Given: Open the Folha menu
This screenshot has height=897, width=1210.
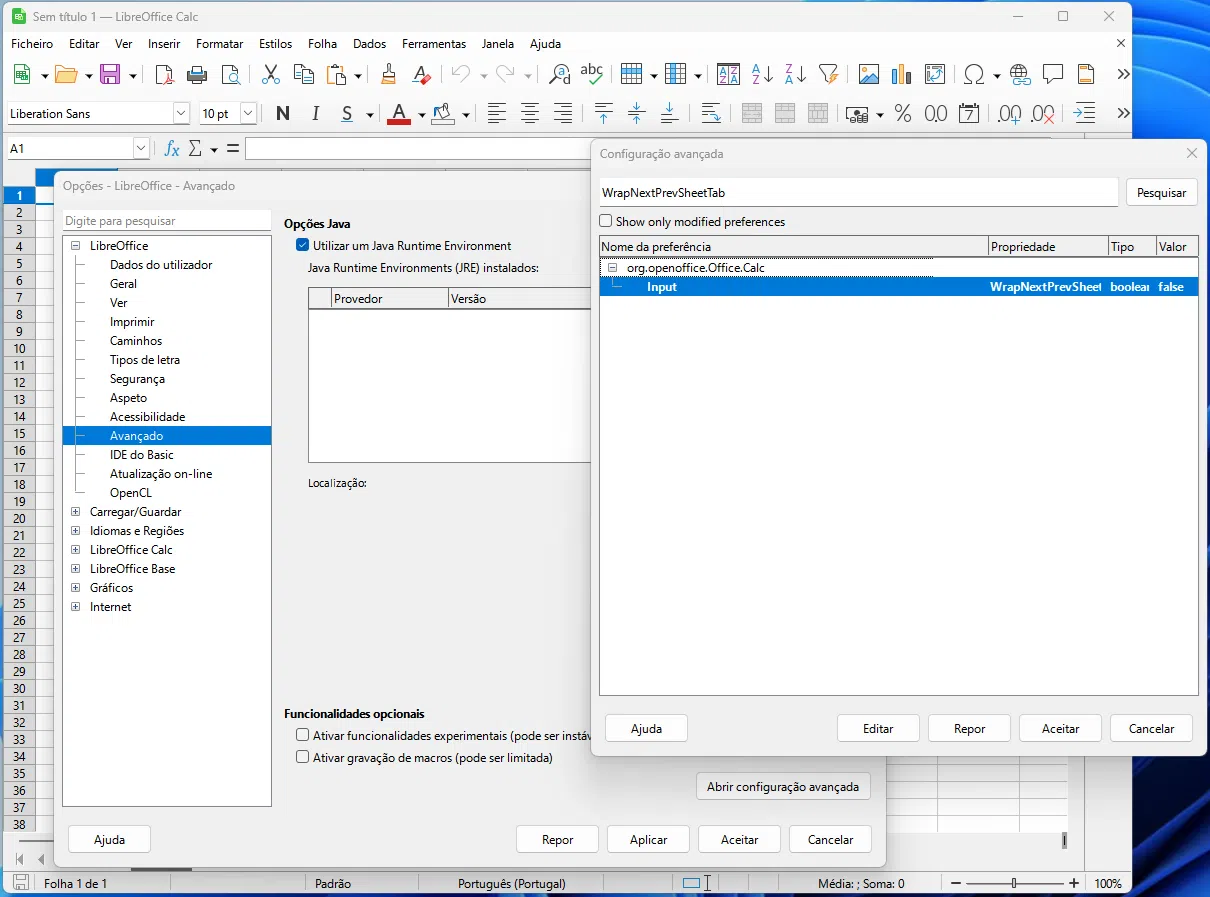Looking at the screenshot, I should coord(322,44).
